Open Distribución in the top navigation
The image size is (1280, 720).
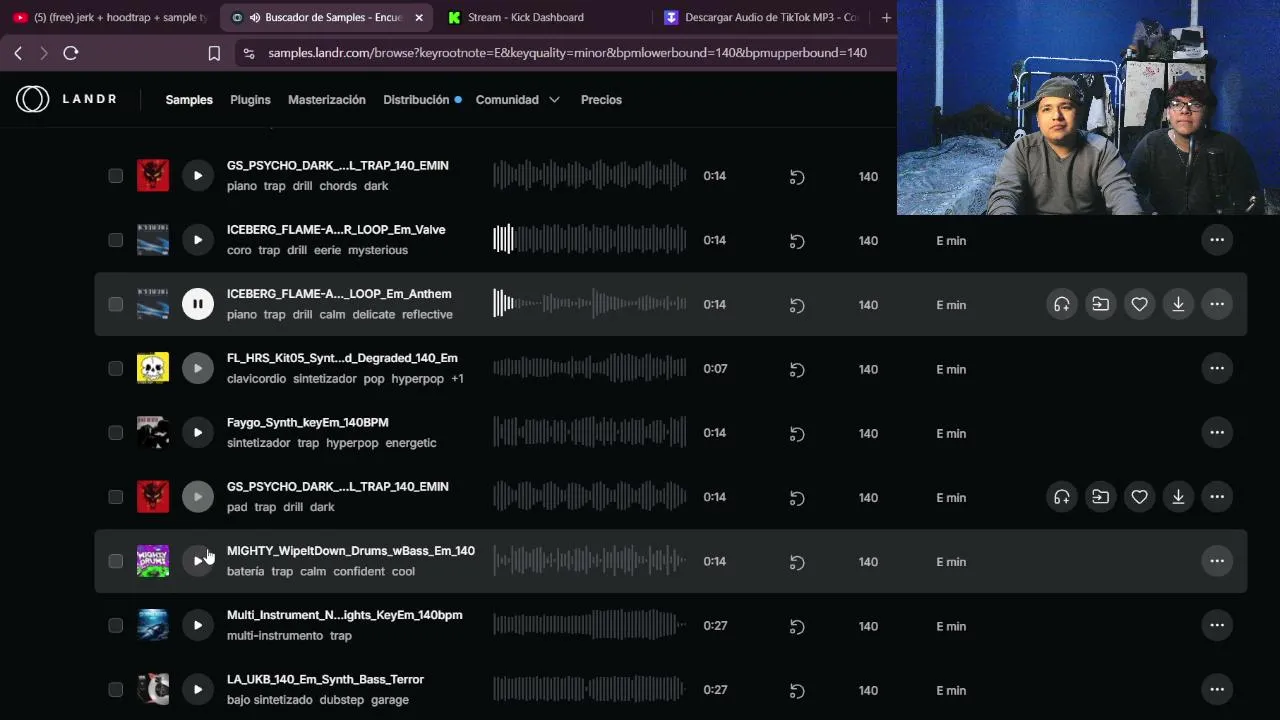point(416,100)
